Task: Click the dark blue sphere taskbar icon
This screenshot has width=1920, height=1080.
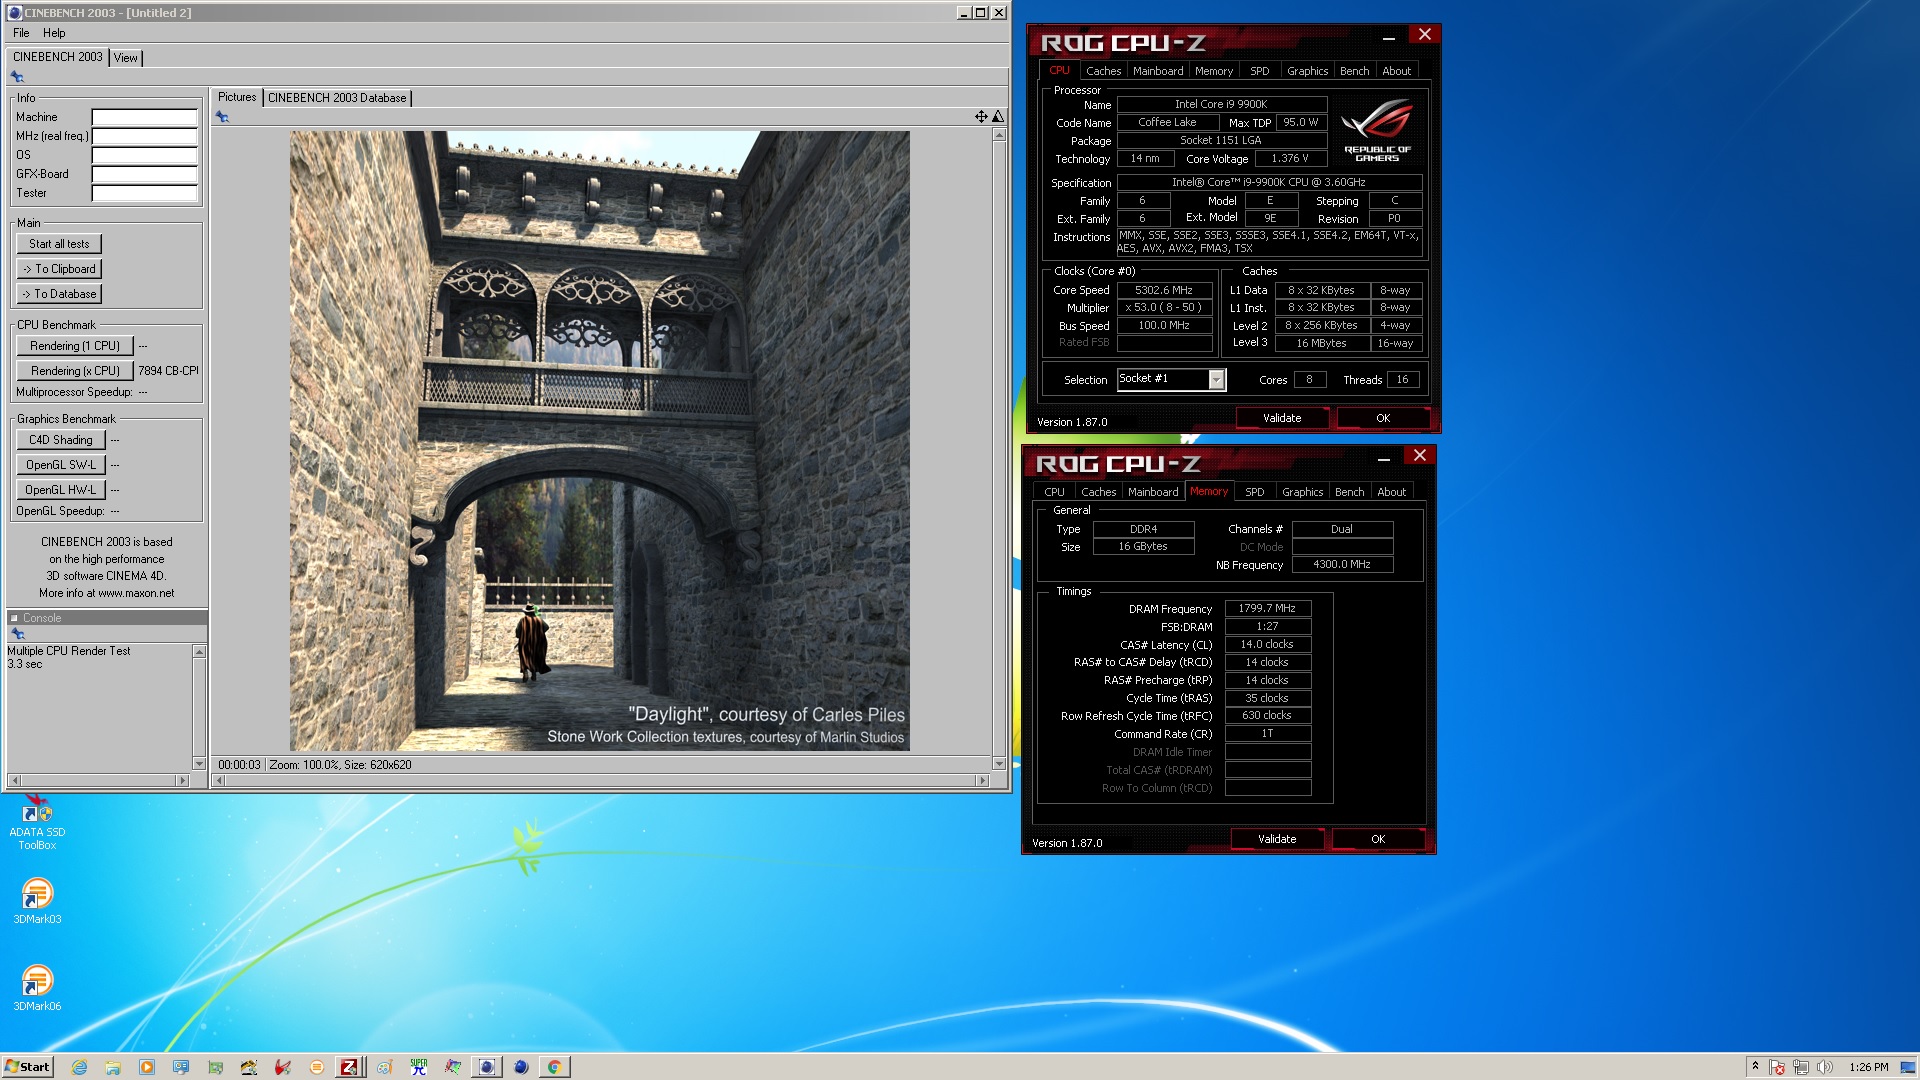Action: [x=521, y=1067]
